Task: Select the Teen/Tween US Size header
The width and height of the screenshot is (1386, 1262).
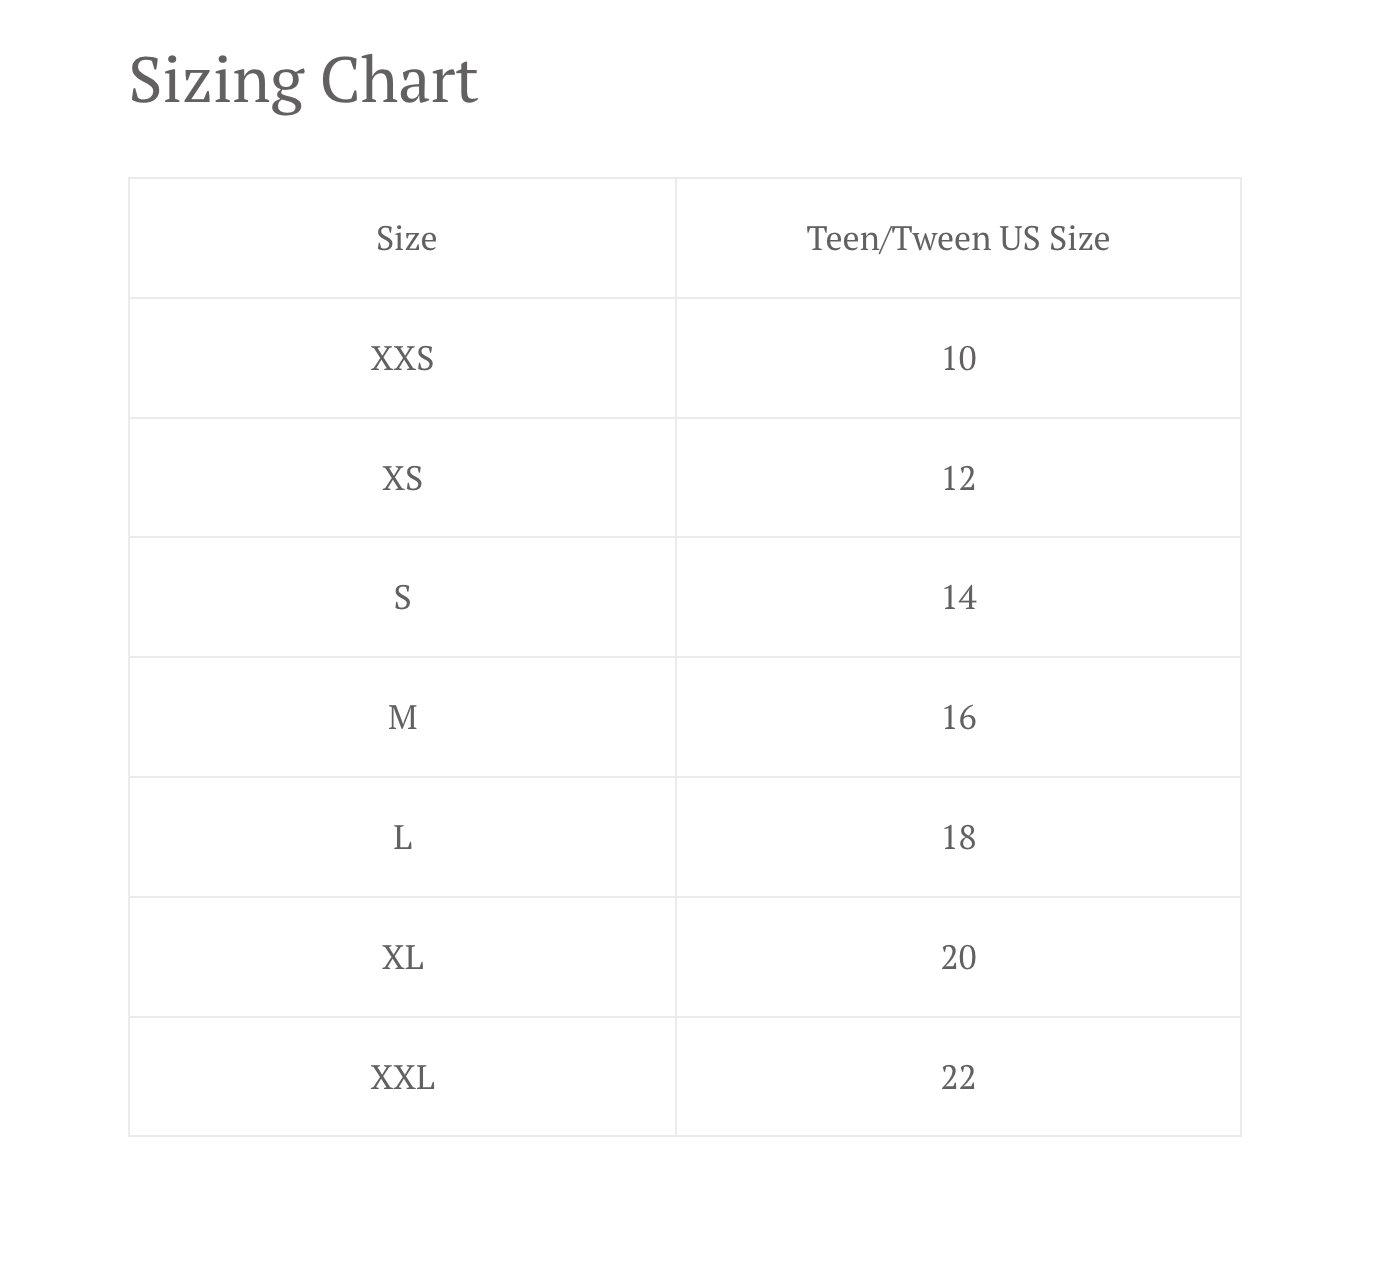Action: (958, 238)
